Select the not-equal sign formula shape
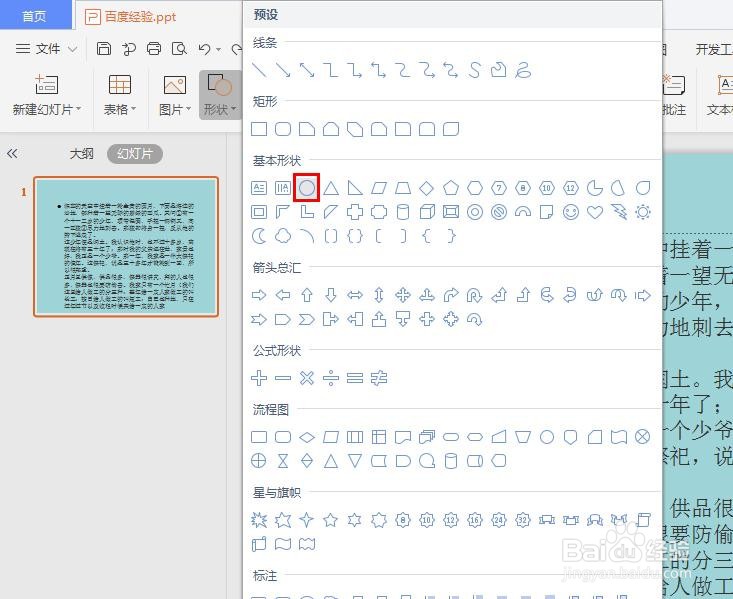The image size is (733, 599). (379, 378)
